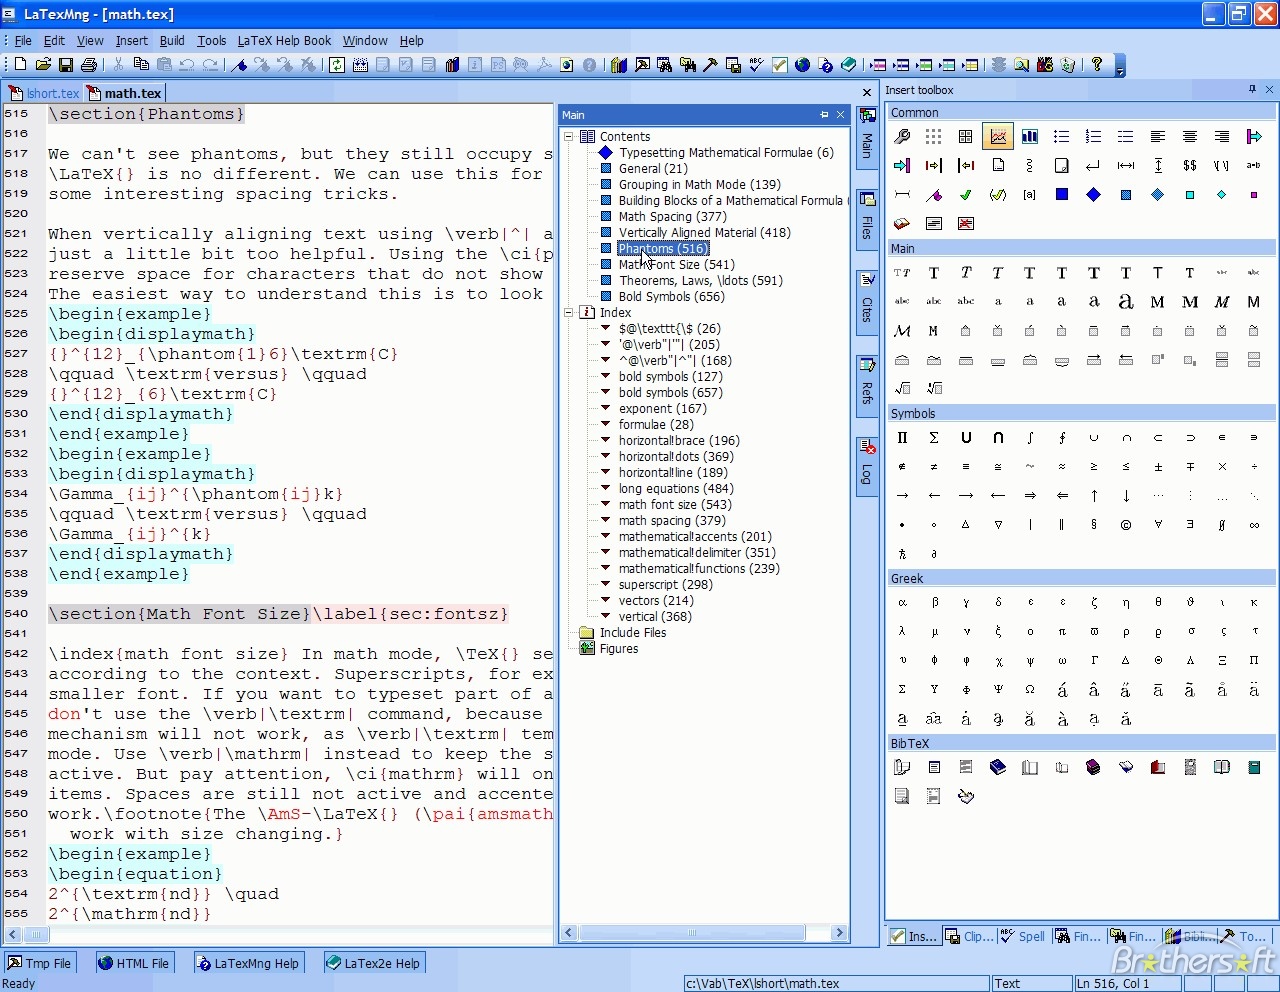Image resolution: width=1280 pixels, height=992 pixels.
Task: Pin the Main navigation panel
Action: [x=824, y=115]
